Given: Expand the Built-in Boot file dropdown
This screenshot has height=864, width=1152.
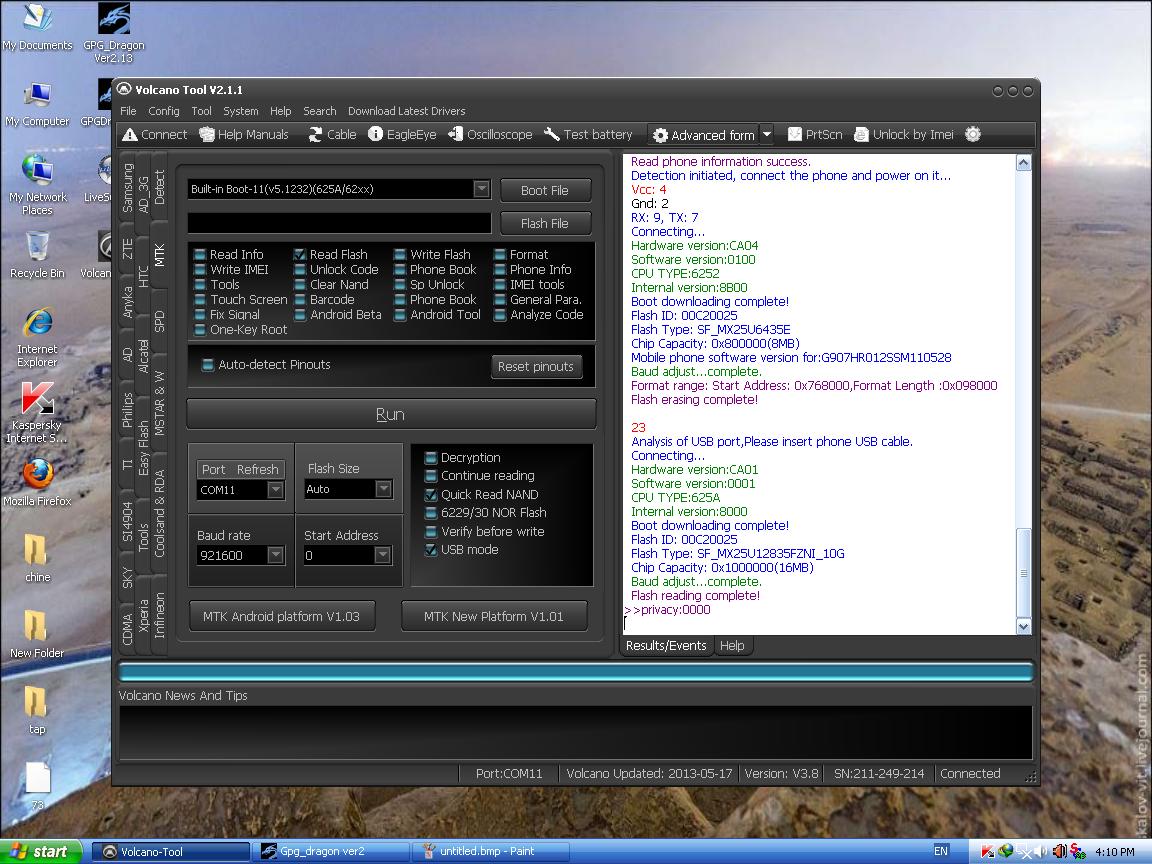Looking at the screenshot, I should [x=481, y=189].
